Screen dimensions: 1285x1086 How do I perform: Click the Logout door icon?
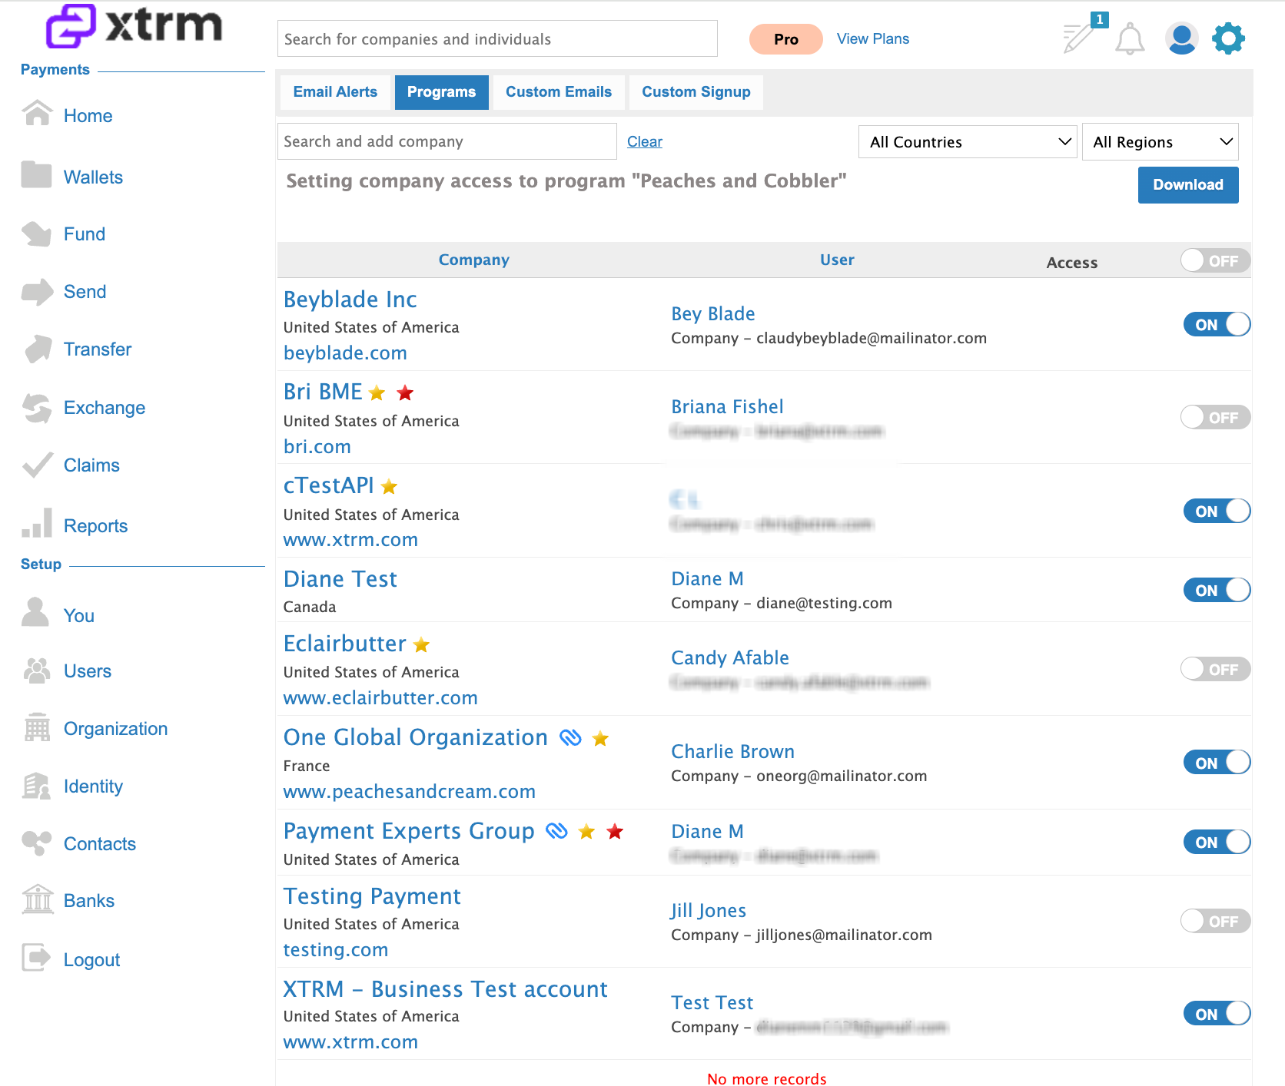[x=36, y=958]
